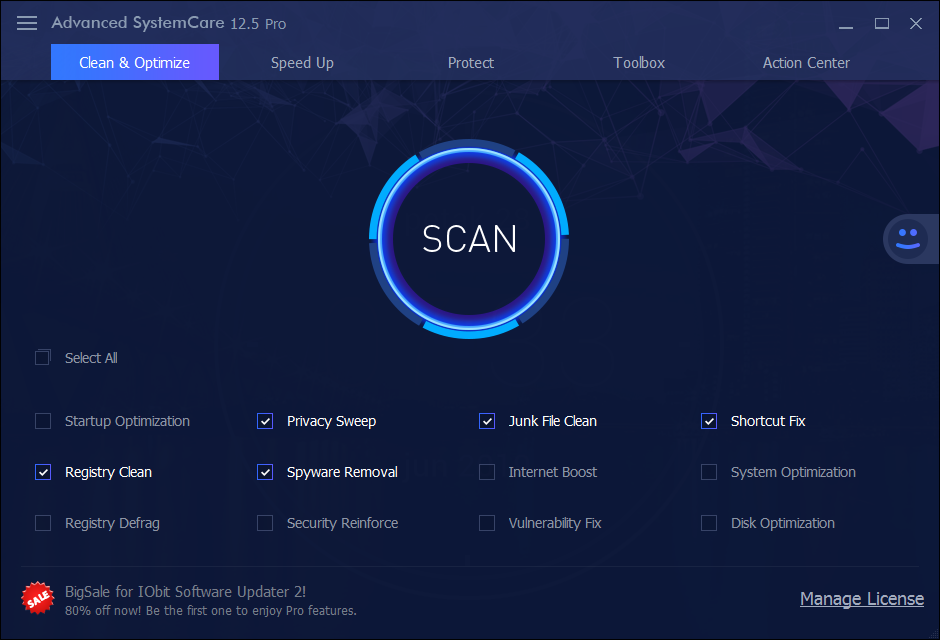This screenshot has width=940, height=640.
Task: Click the smiley face feedback icon
Action: (x=908, y=239)
